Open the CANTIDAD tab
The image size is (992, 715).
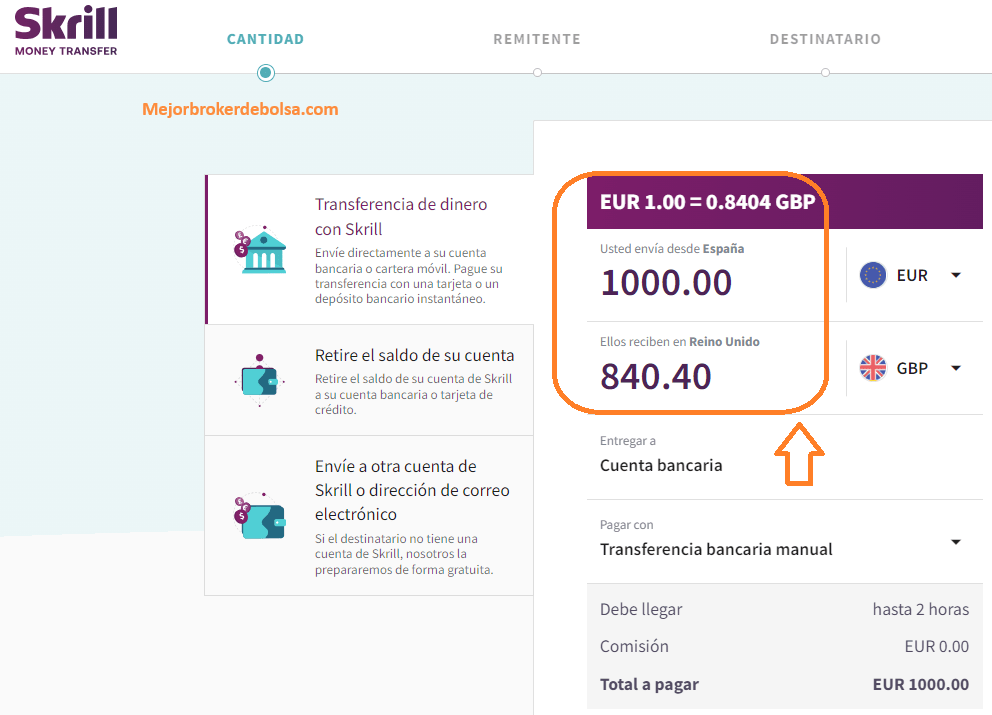click(266, 39)
